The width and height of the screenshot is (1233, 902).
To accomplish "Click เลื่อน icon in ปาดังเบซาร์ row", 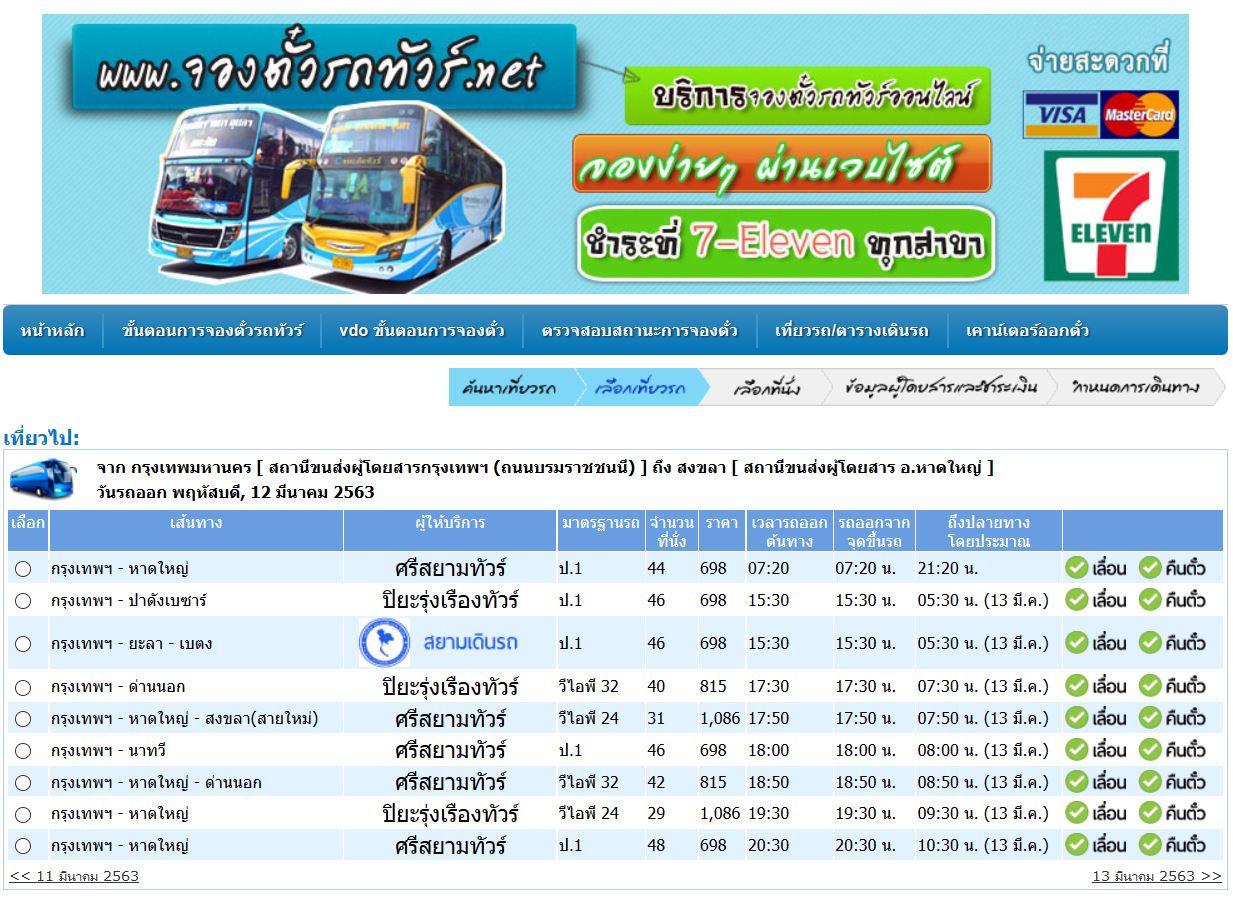I will pos(1076,600).
